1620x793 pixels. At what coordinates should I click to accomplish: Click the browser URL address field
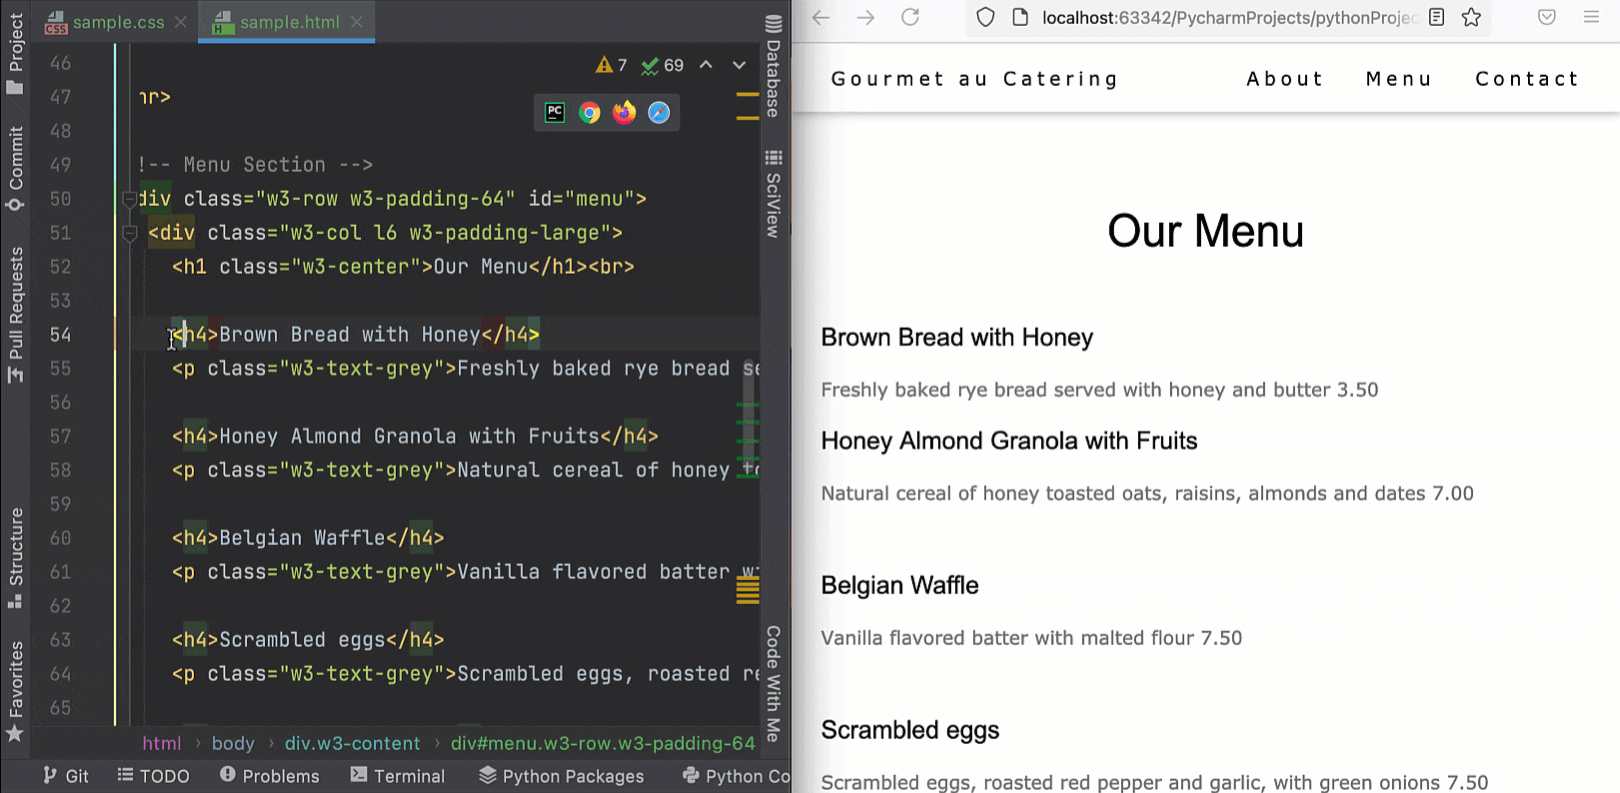click(1227, 17)
